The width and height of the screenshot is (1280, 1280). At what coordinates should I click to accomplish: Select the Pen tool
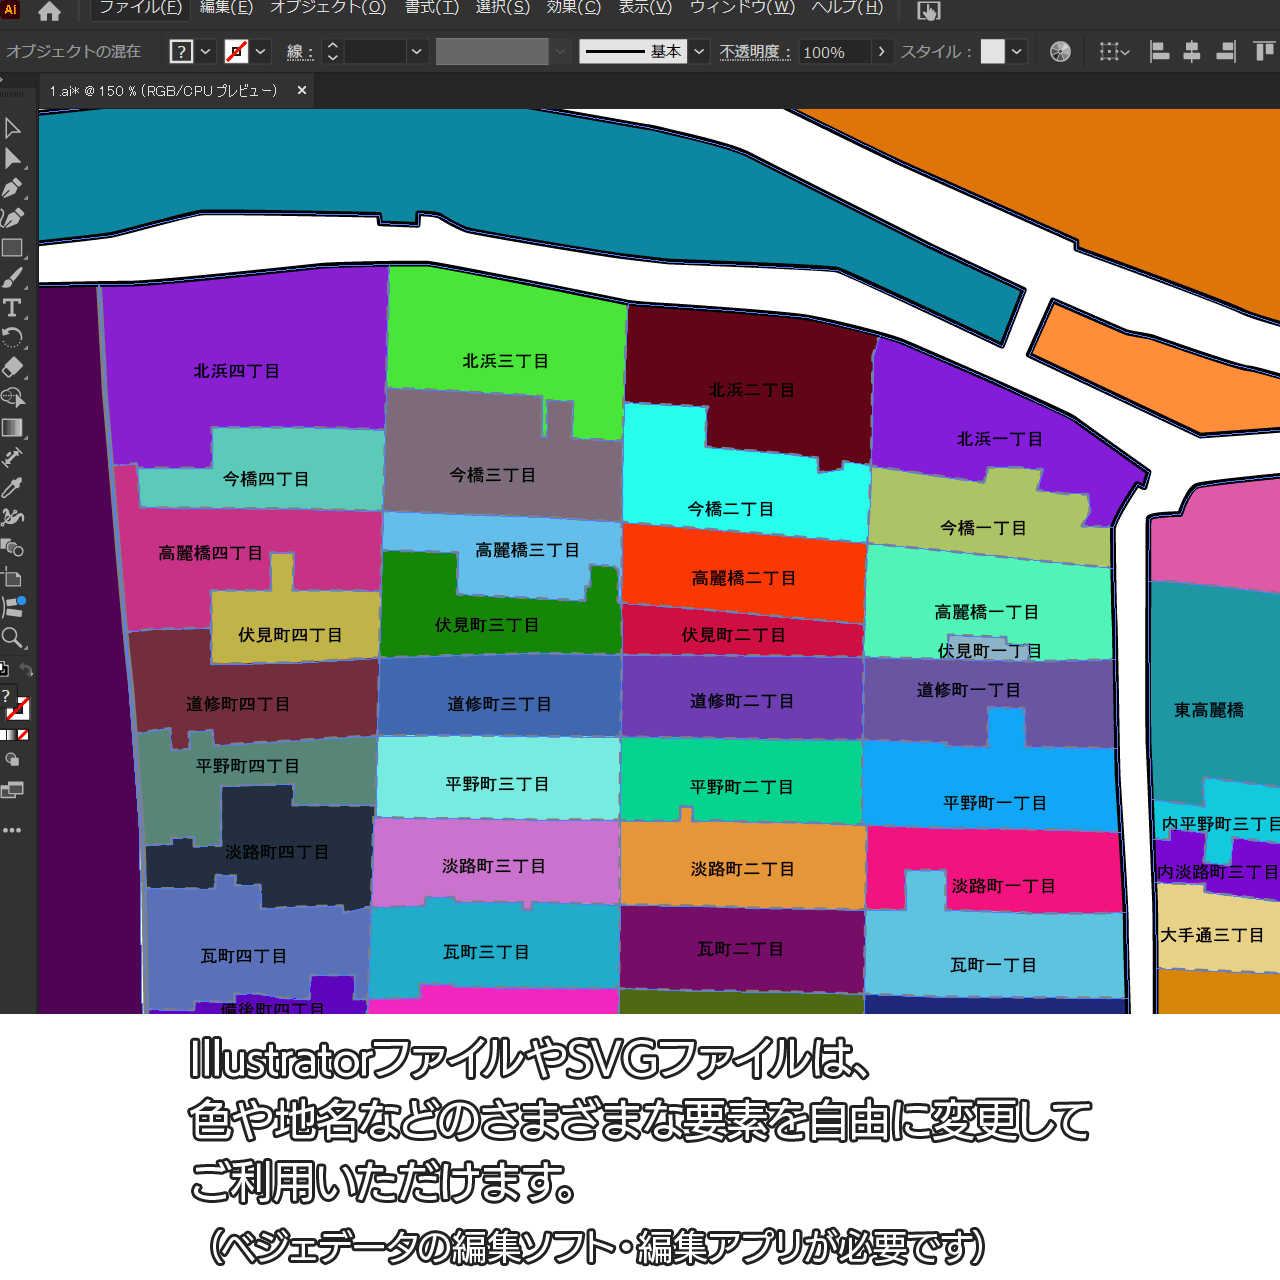[12, 188]
